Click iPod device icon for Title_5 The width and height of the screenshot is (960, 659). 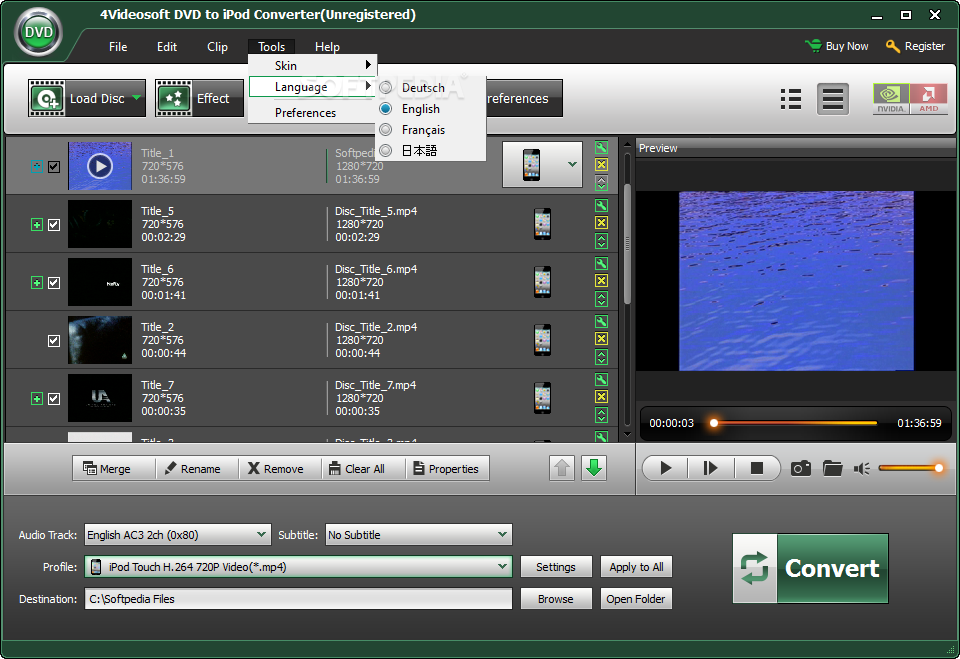(x=542, y=224)
